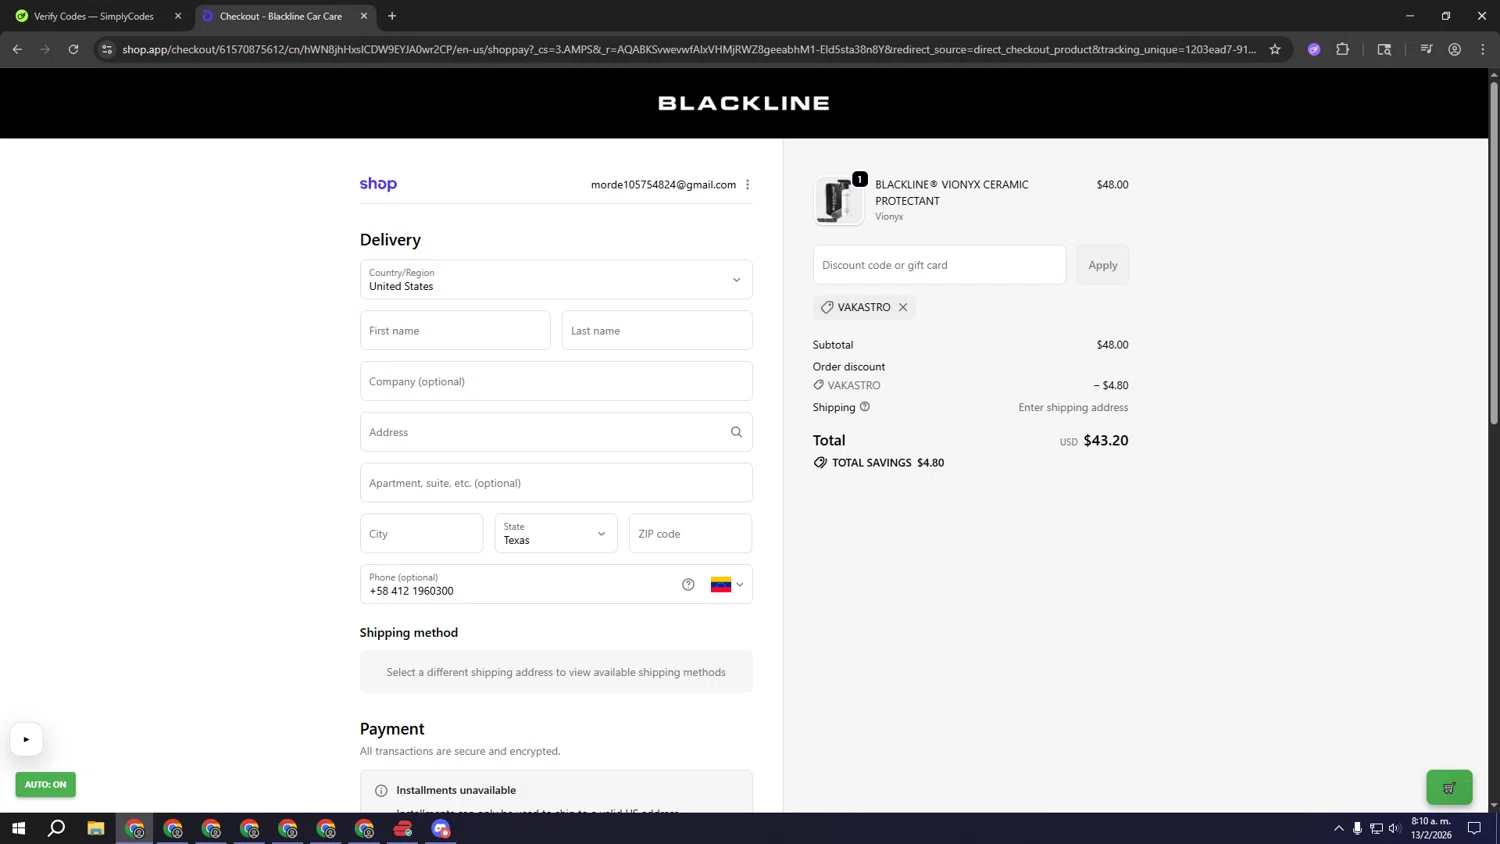1500x844 pixels.
Task: Bookmark this page with star icon
Action: click(x=1275, y=49)
